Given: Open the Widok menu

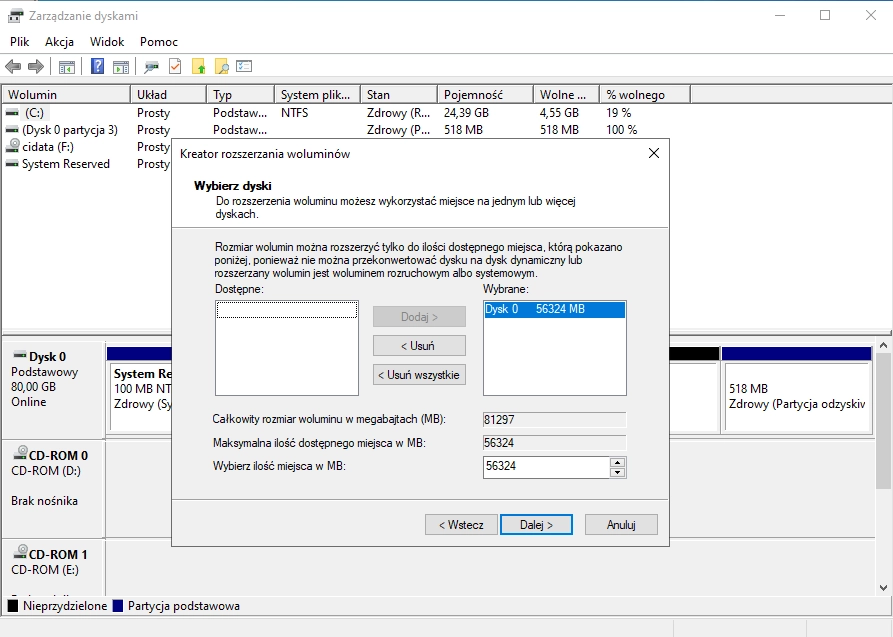Looking at the screenshot, I should click(107, 42).
